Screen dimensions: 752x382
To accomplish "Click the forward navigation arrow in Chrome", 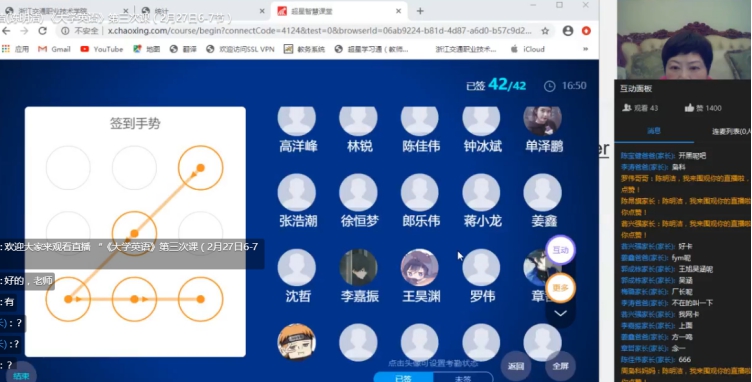I will (x=24, y=31).
